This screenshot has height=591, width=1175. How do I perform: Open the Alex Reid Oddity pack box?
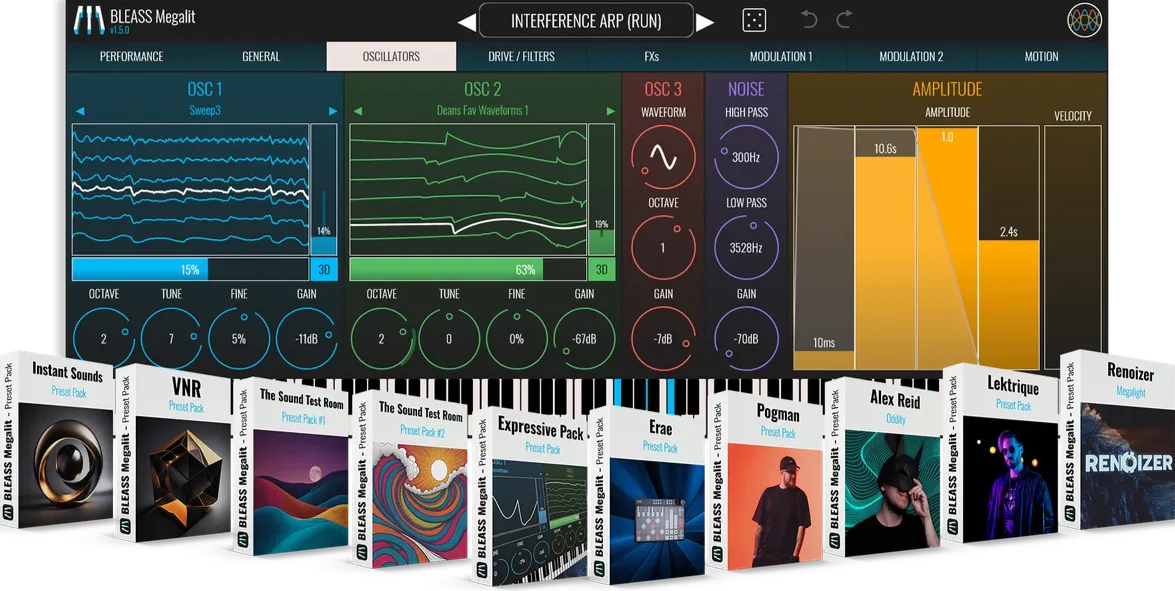(883, 466)
